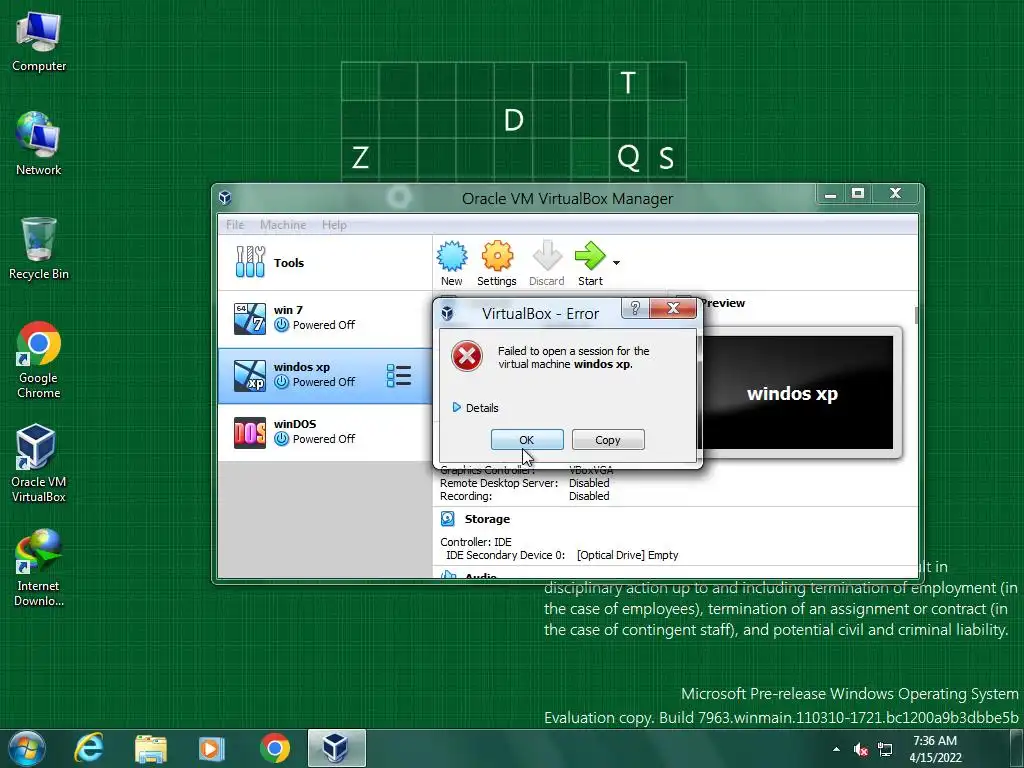The width and height of the screenshot is (1024, 768).
Task: Open Oracle VM VirtualBox desktop shortcut
Action: click(39, 463)
